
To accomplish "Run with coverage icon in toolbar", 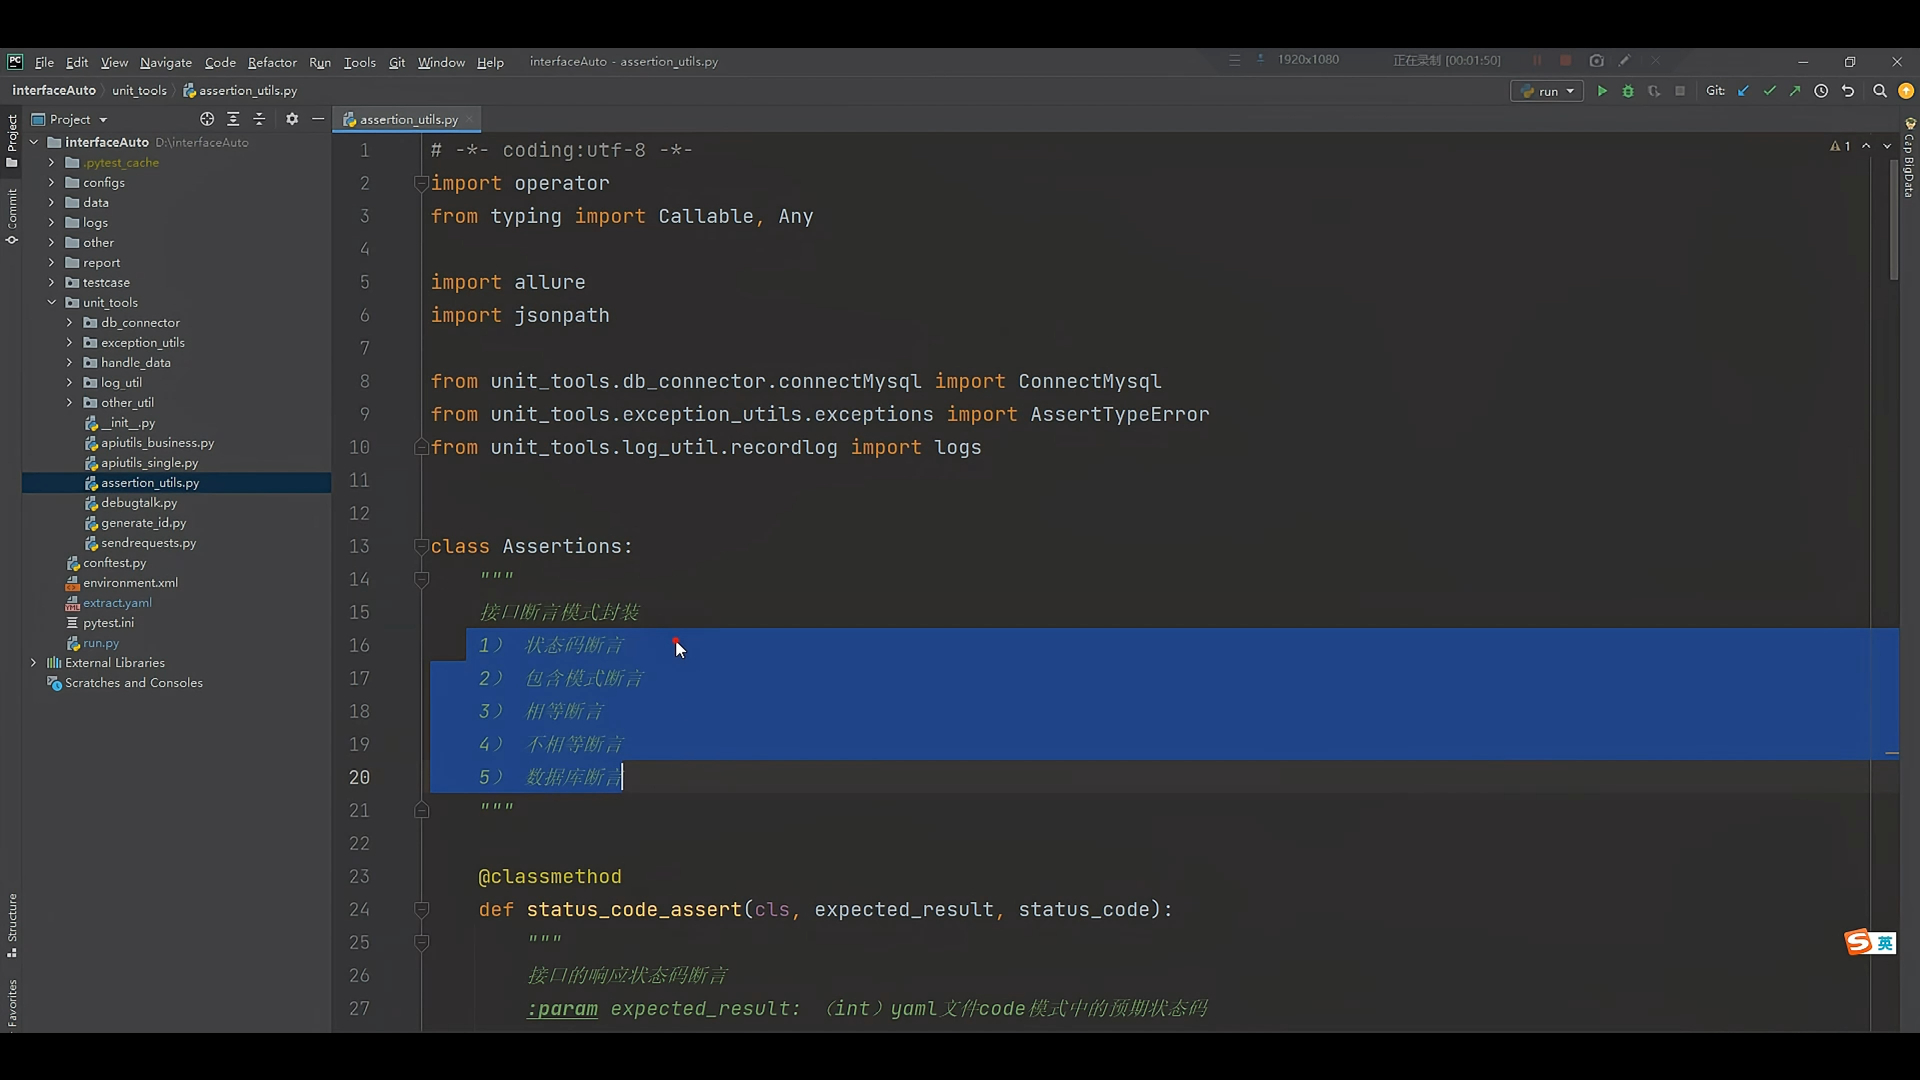I will pos(1654,91).
